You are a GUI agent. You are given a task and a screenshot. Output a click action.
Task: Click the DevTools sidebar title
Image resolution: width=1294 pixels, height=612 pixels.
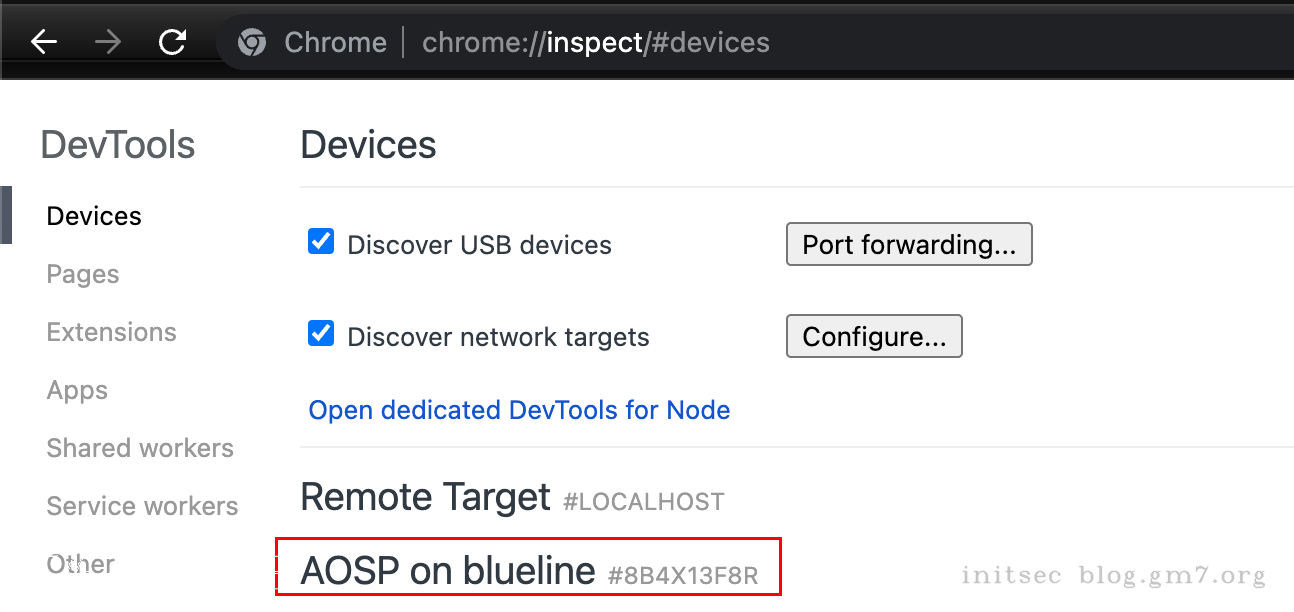pos(117,145)
